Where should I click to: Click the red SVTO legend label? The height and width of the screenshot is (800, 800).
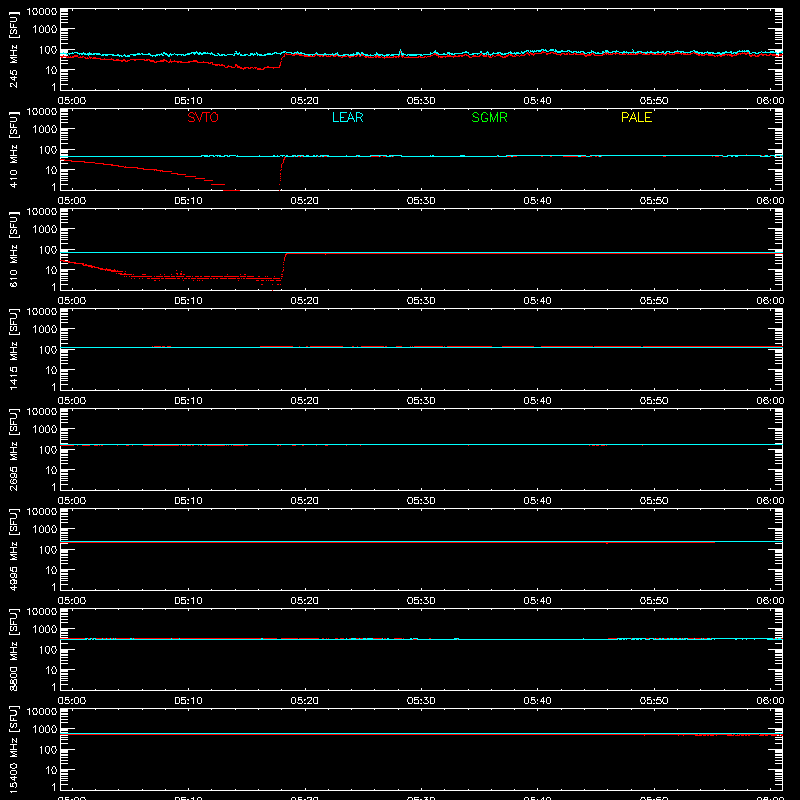coord(203,117)
